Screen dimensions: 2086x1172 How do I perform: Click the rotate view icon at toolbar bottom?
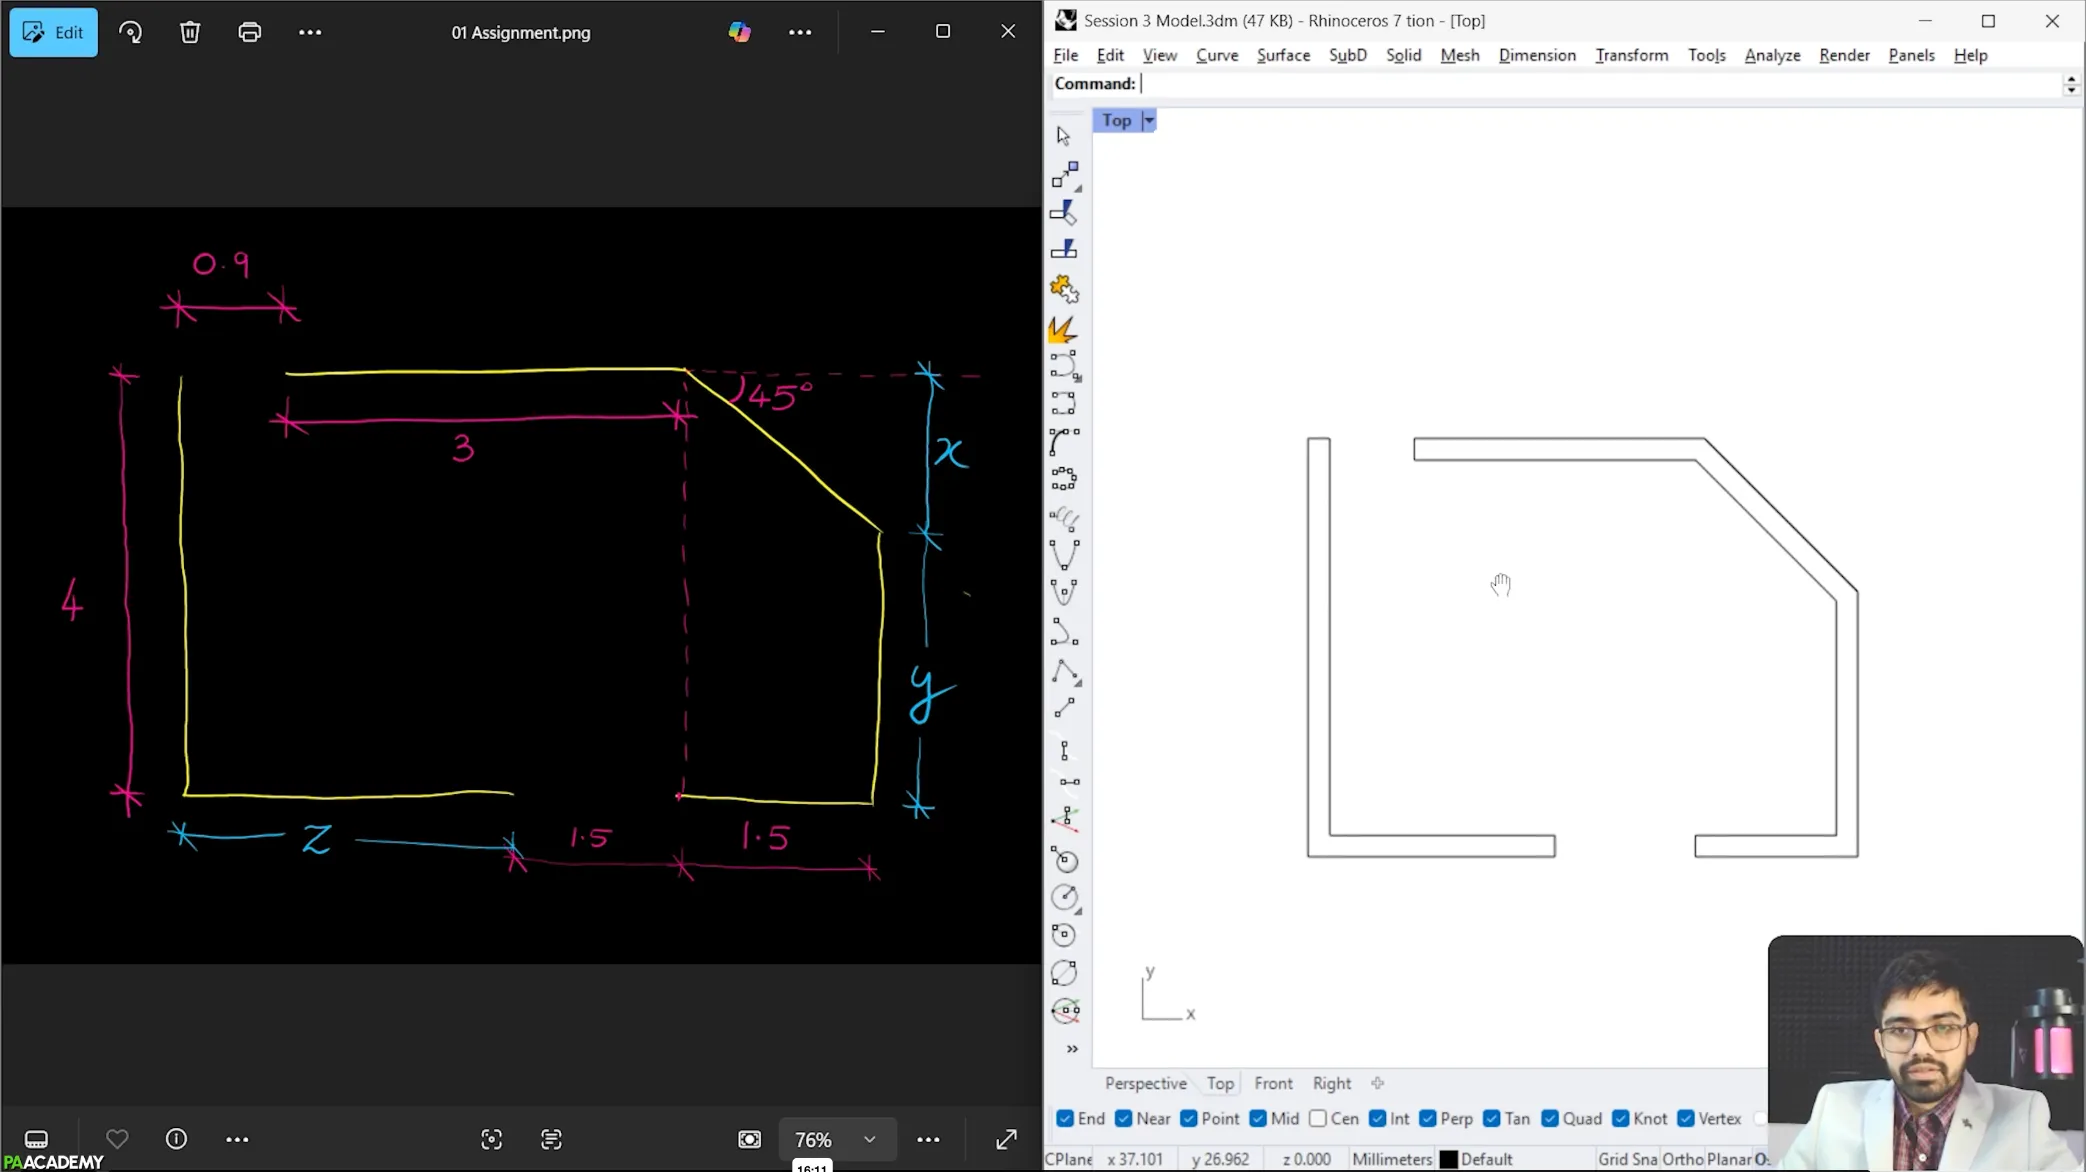click(1065, 1010)
